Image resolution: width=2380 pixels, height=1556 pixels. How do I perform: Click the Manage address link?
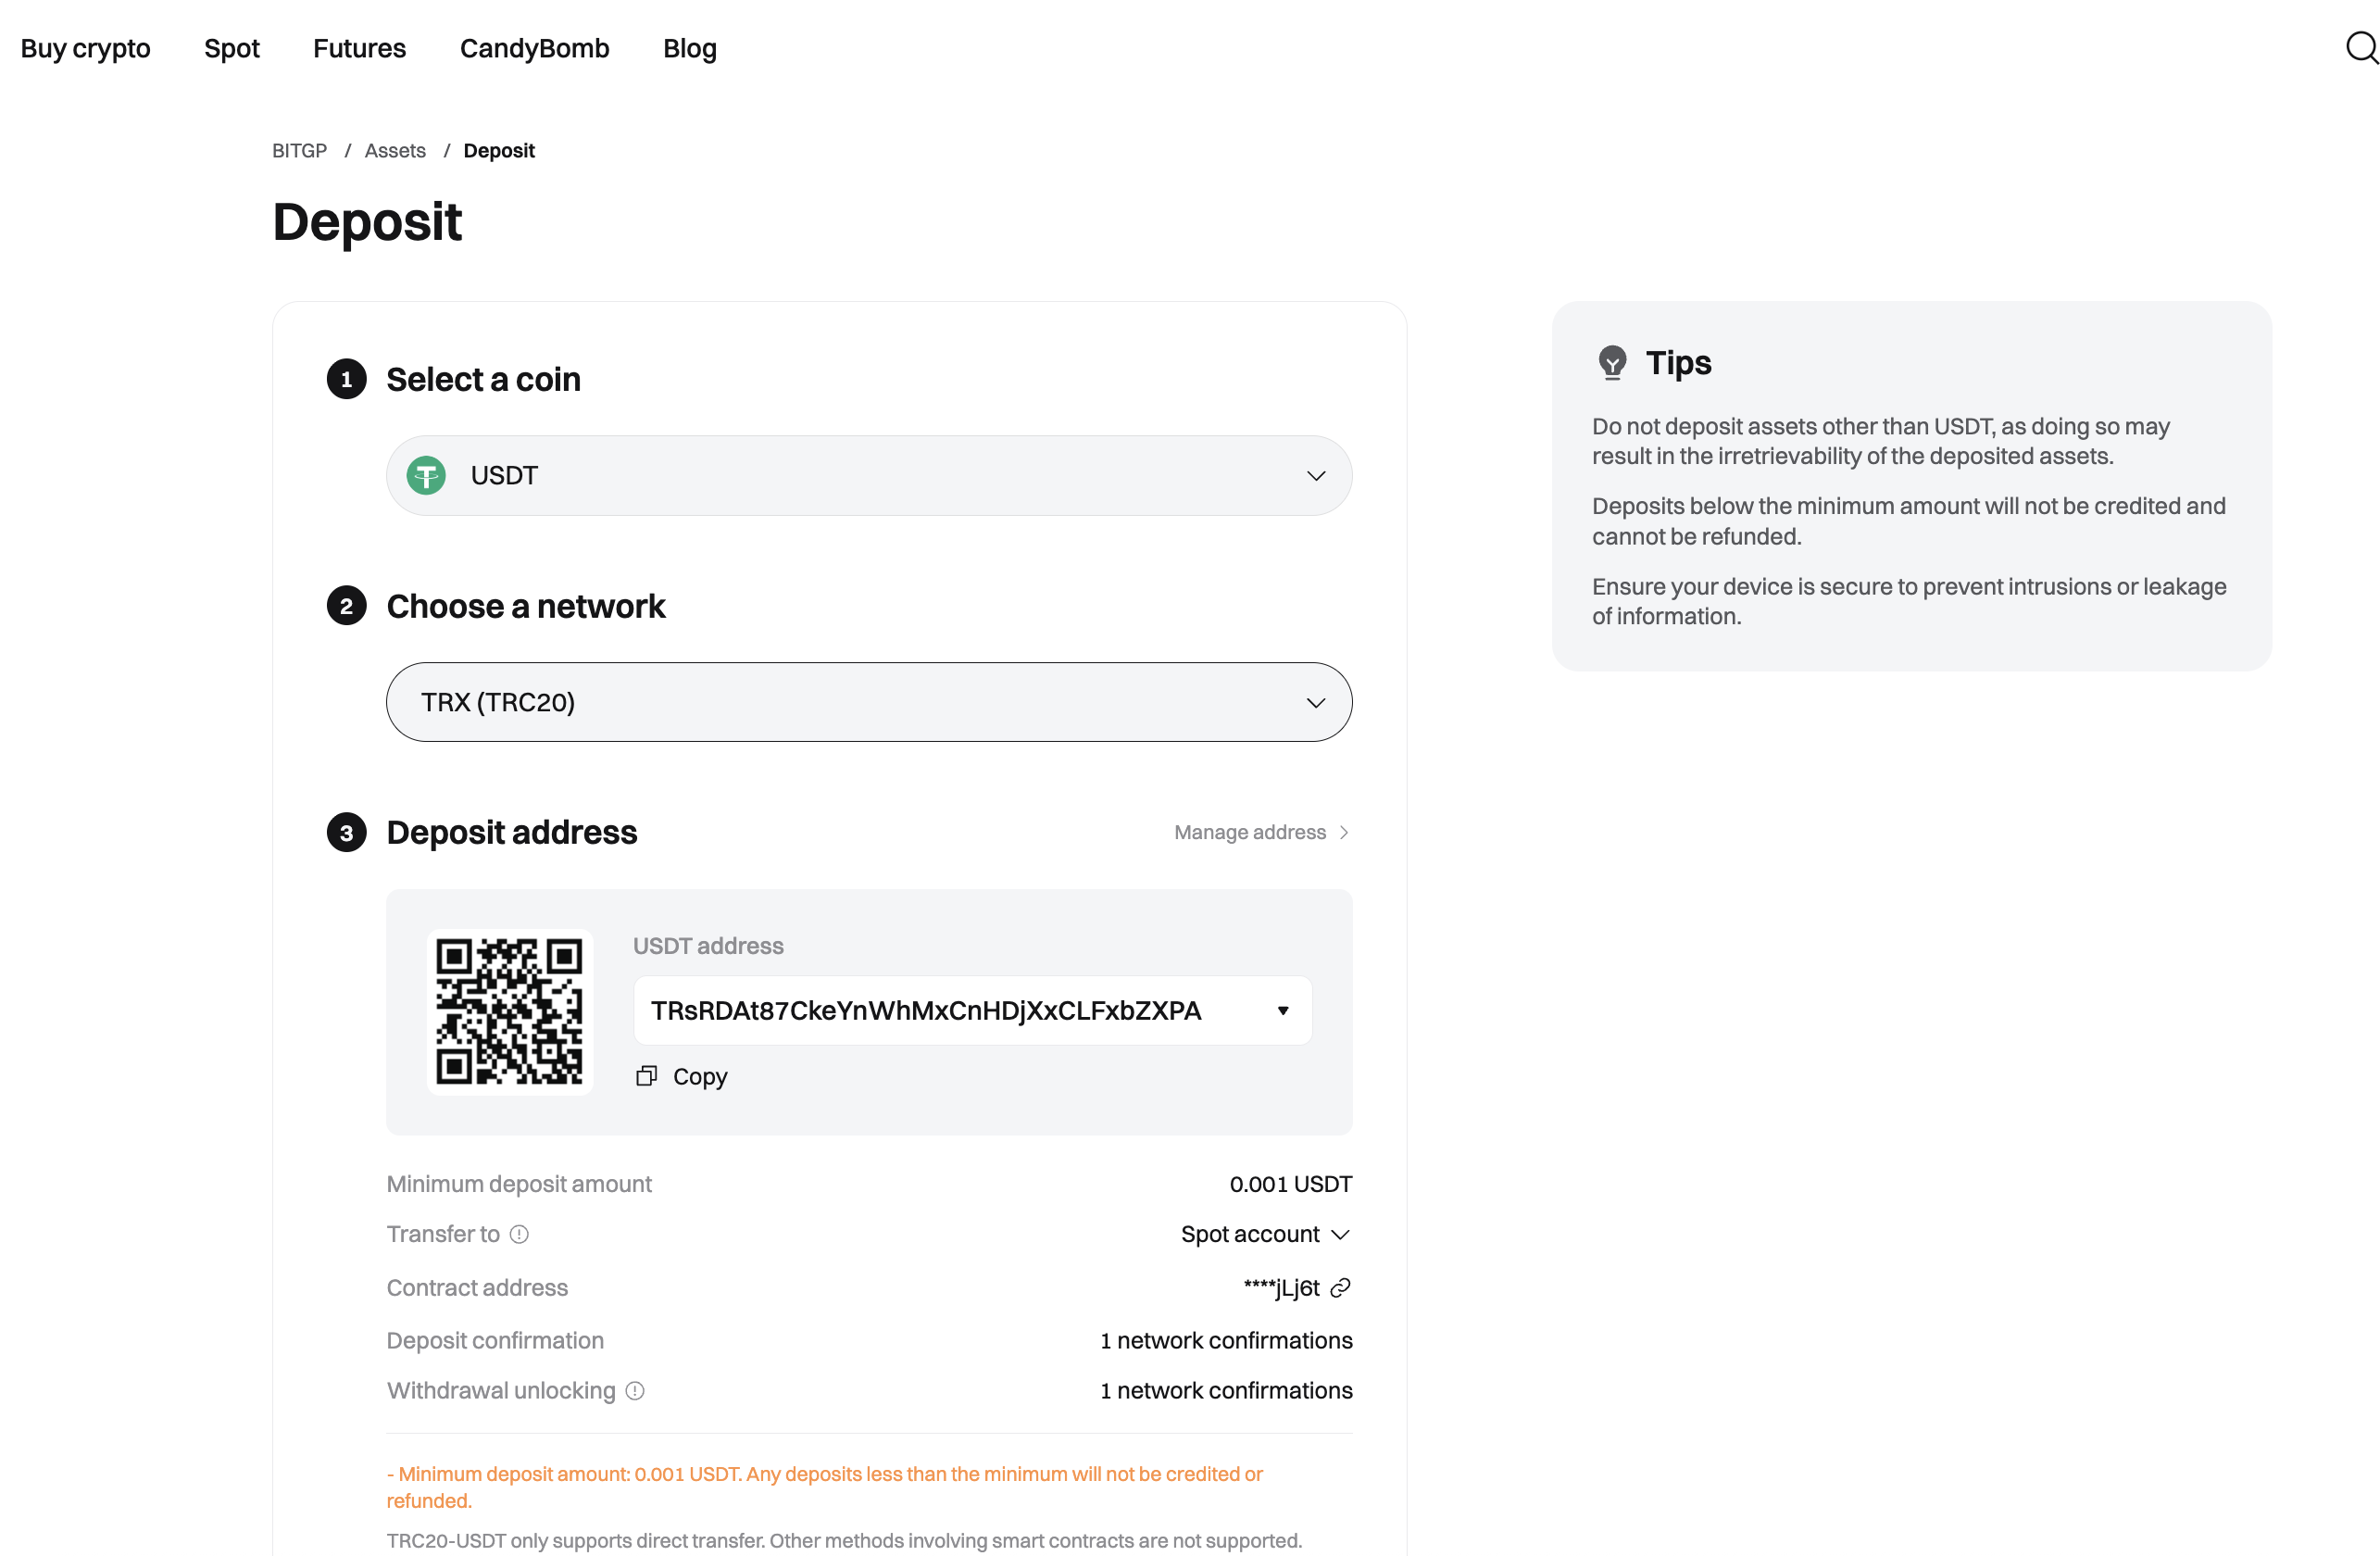pos(1249,832)
